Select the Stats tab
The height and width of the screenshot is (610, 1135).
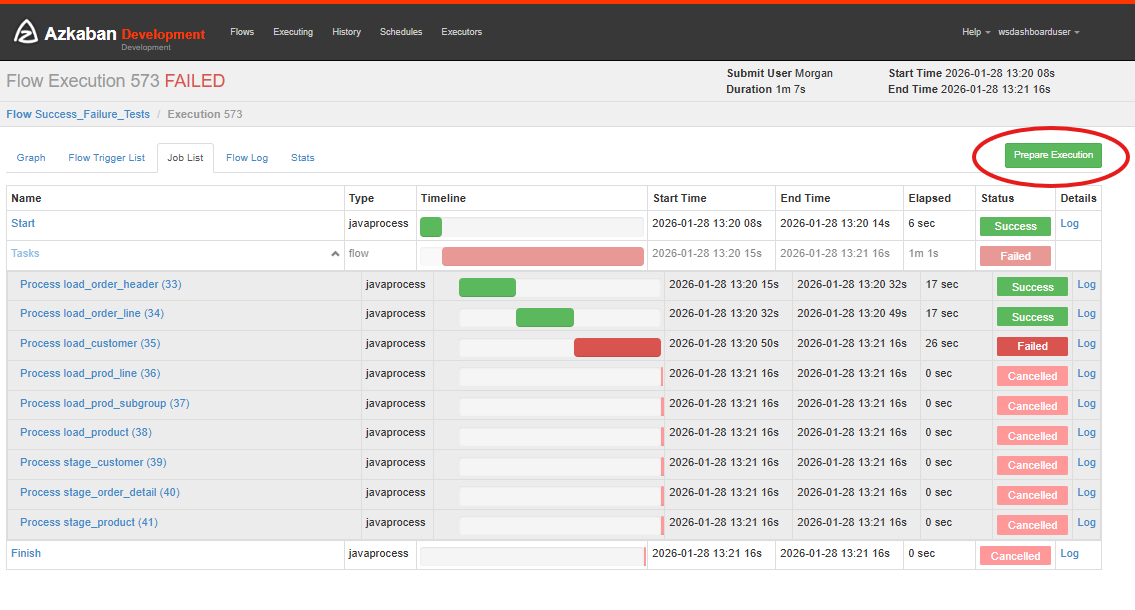[302, 158]
